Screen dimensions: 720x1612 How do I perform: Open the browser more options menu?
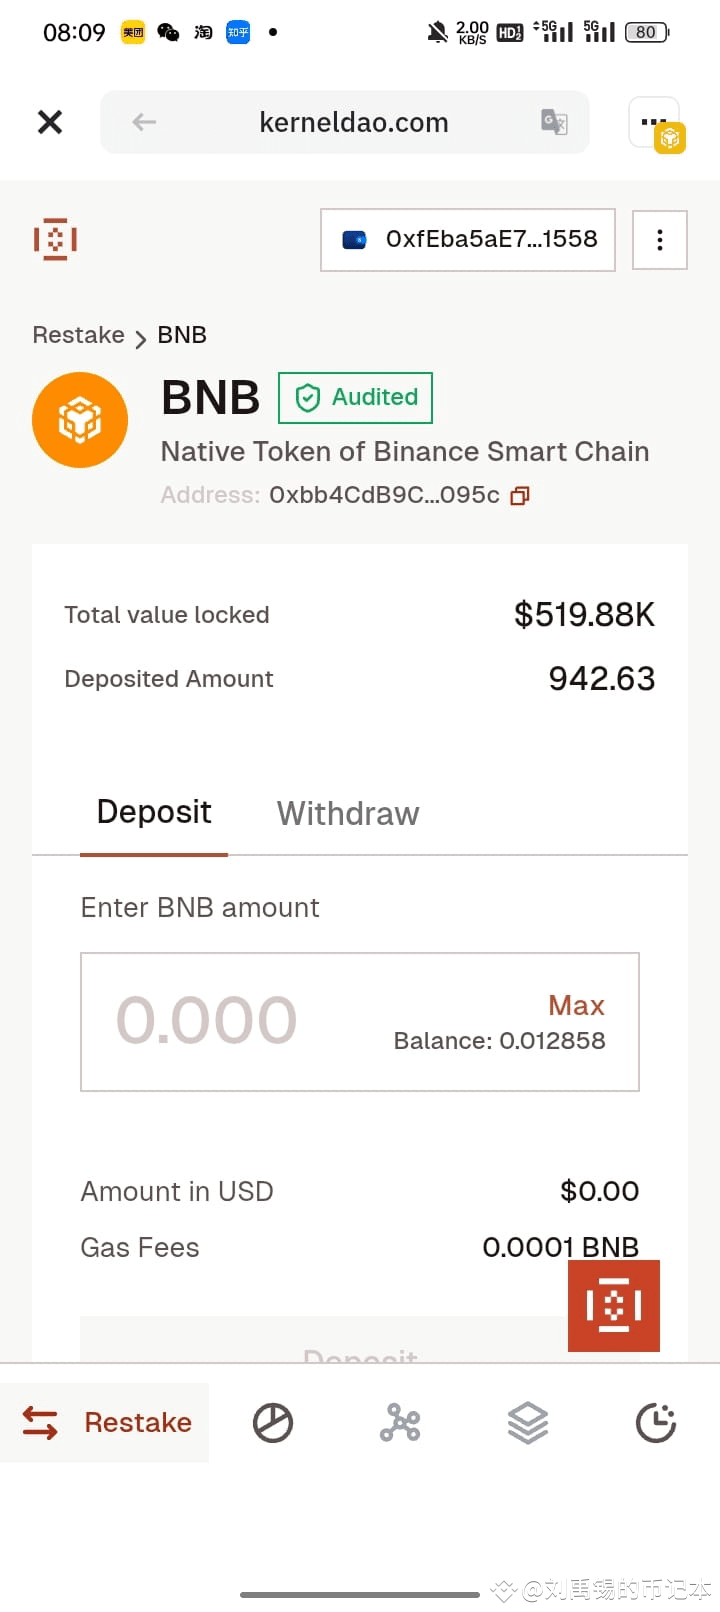coord(654,123)
